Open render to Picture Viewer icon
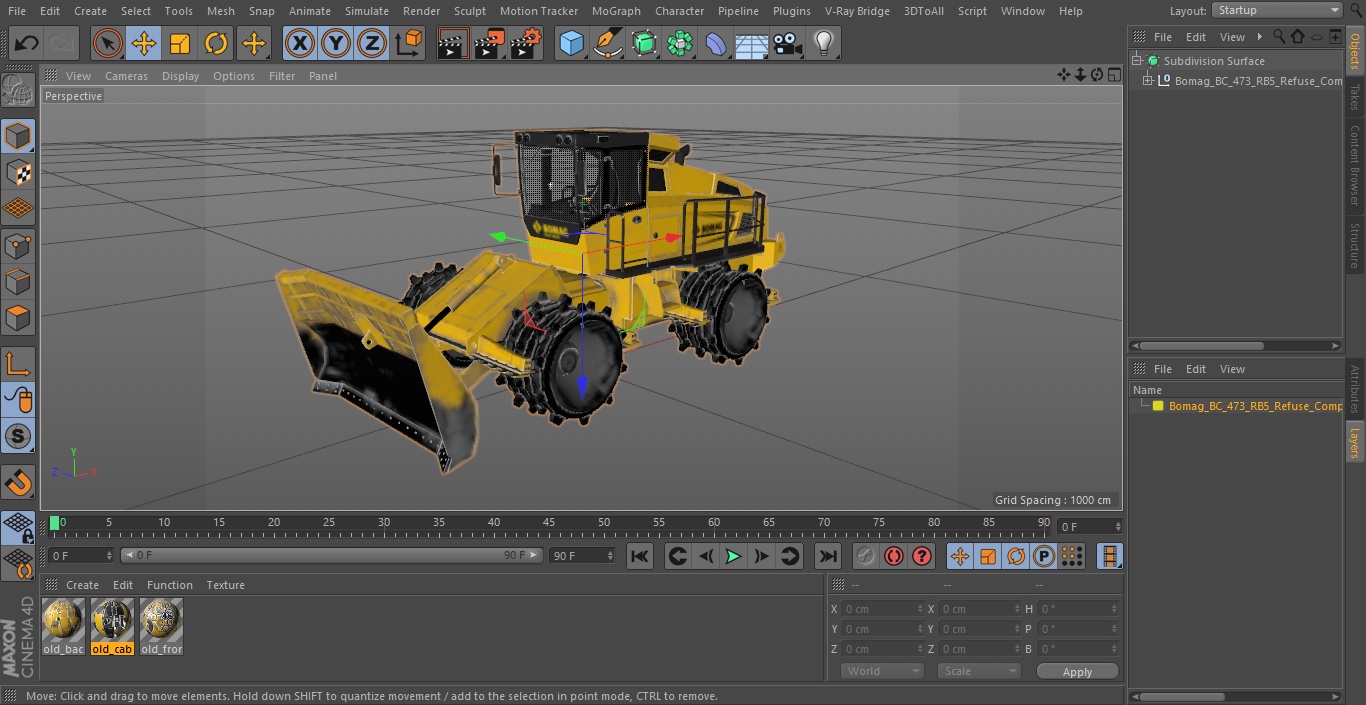This screenshot has width=1366, height=705. [x=489, y=43]
